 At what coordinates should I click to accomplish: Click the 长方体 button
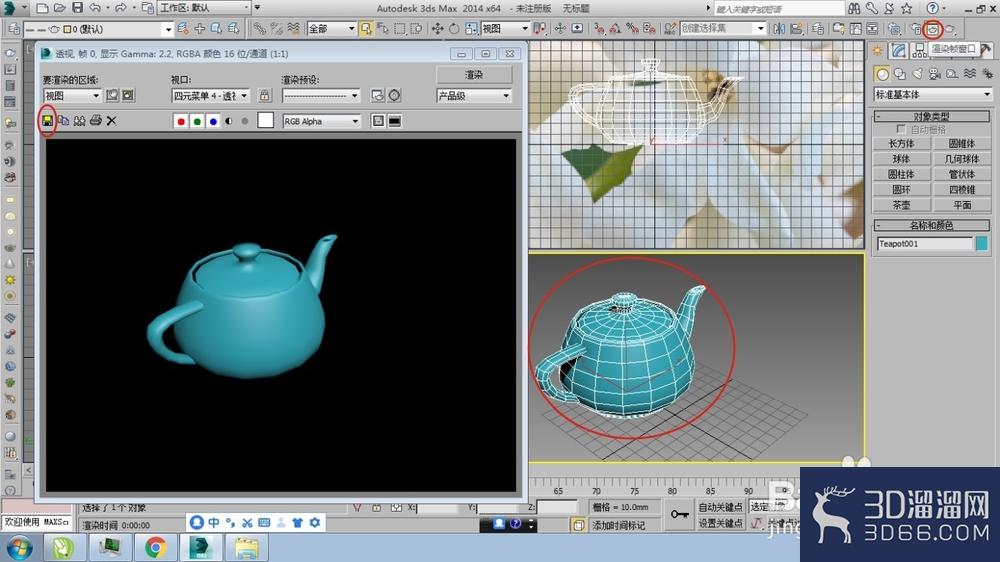(901, 144)
